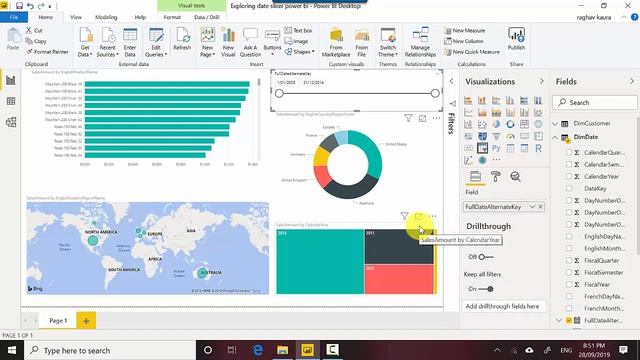
Task: Tick the FiscalSemester field checkbox
Action: click(569, 272)
